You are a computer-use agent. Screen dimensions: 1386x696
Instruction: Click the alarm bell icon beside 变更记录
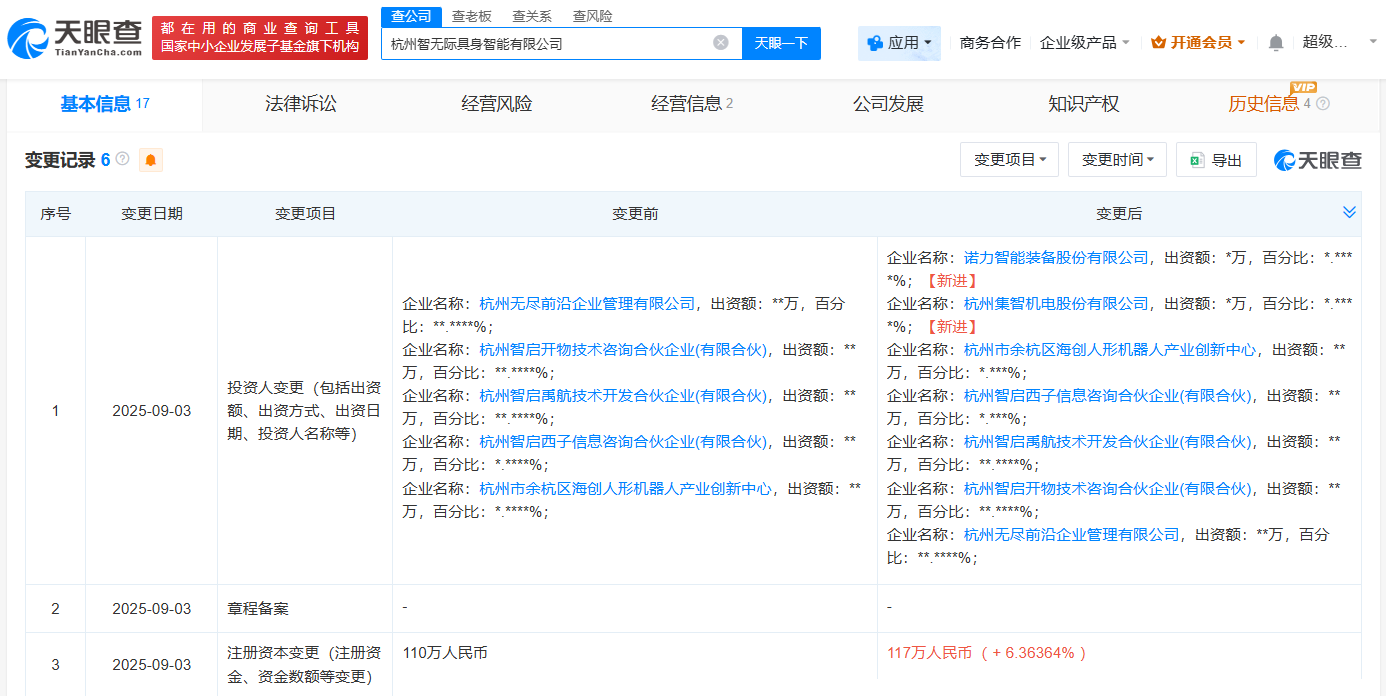click(149, 159)
